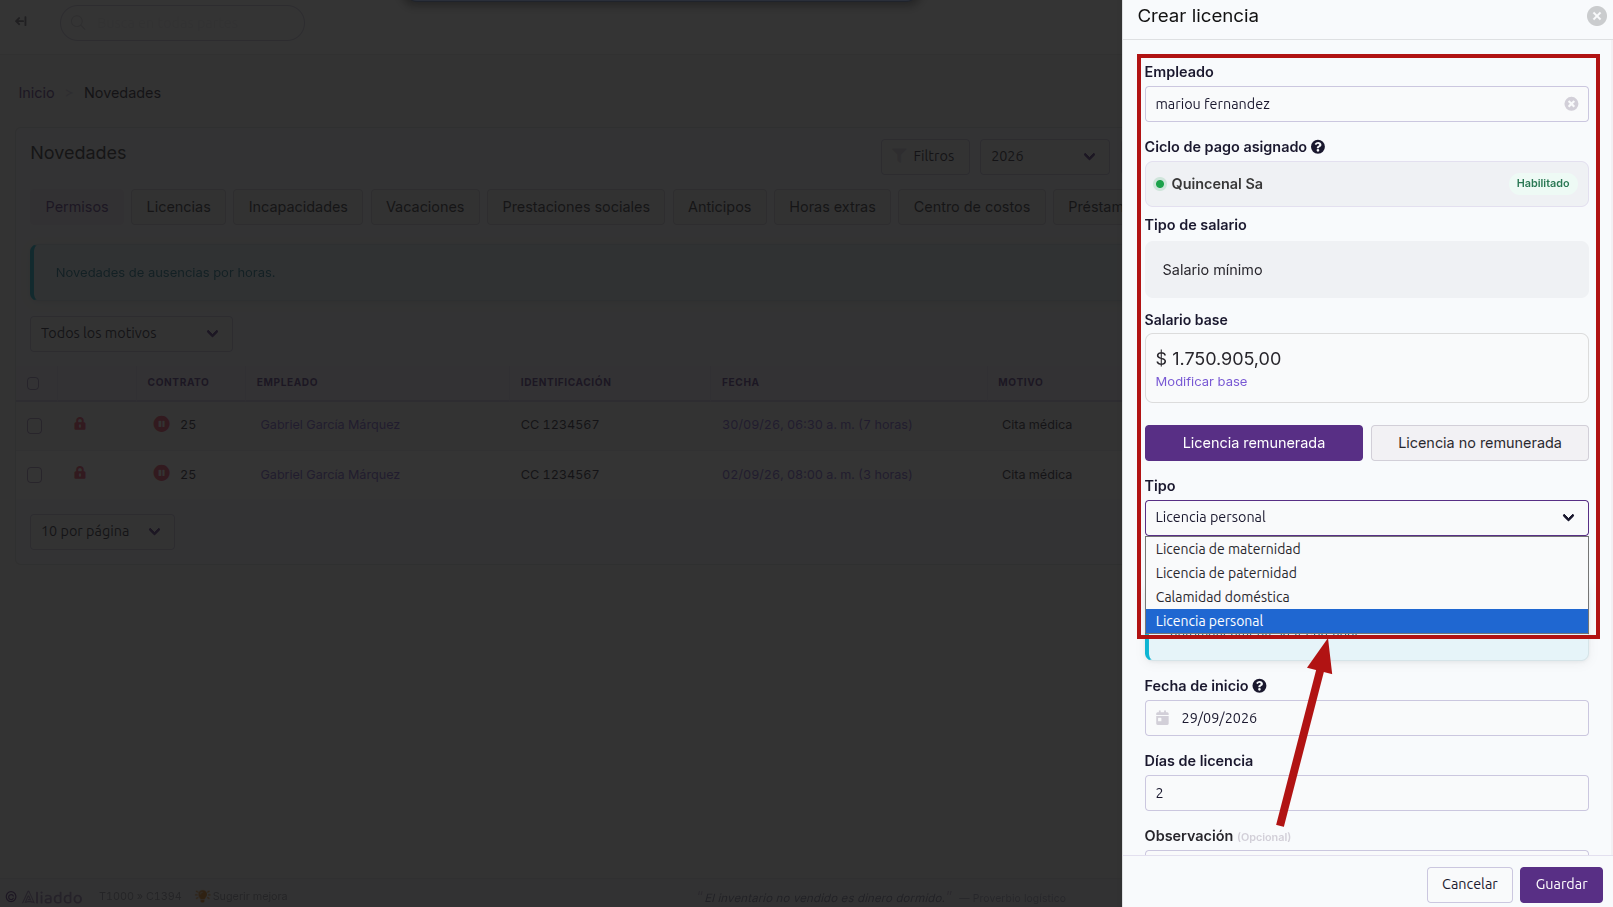
Task: Tick checkbox for 30/09/26 row
Action: (x=34, y=426)
